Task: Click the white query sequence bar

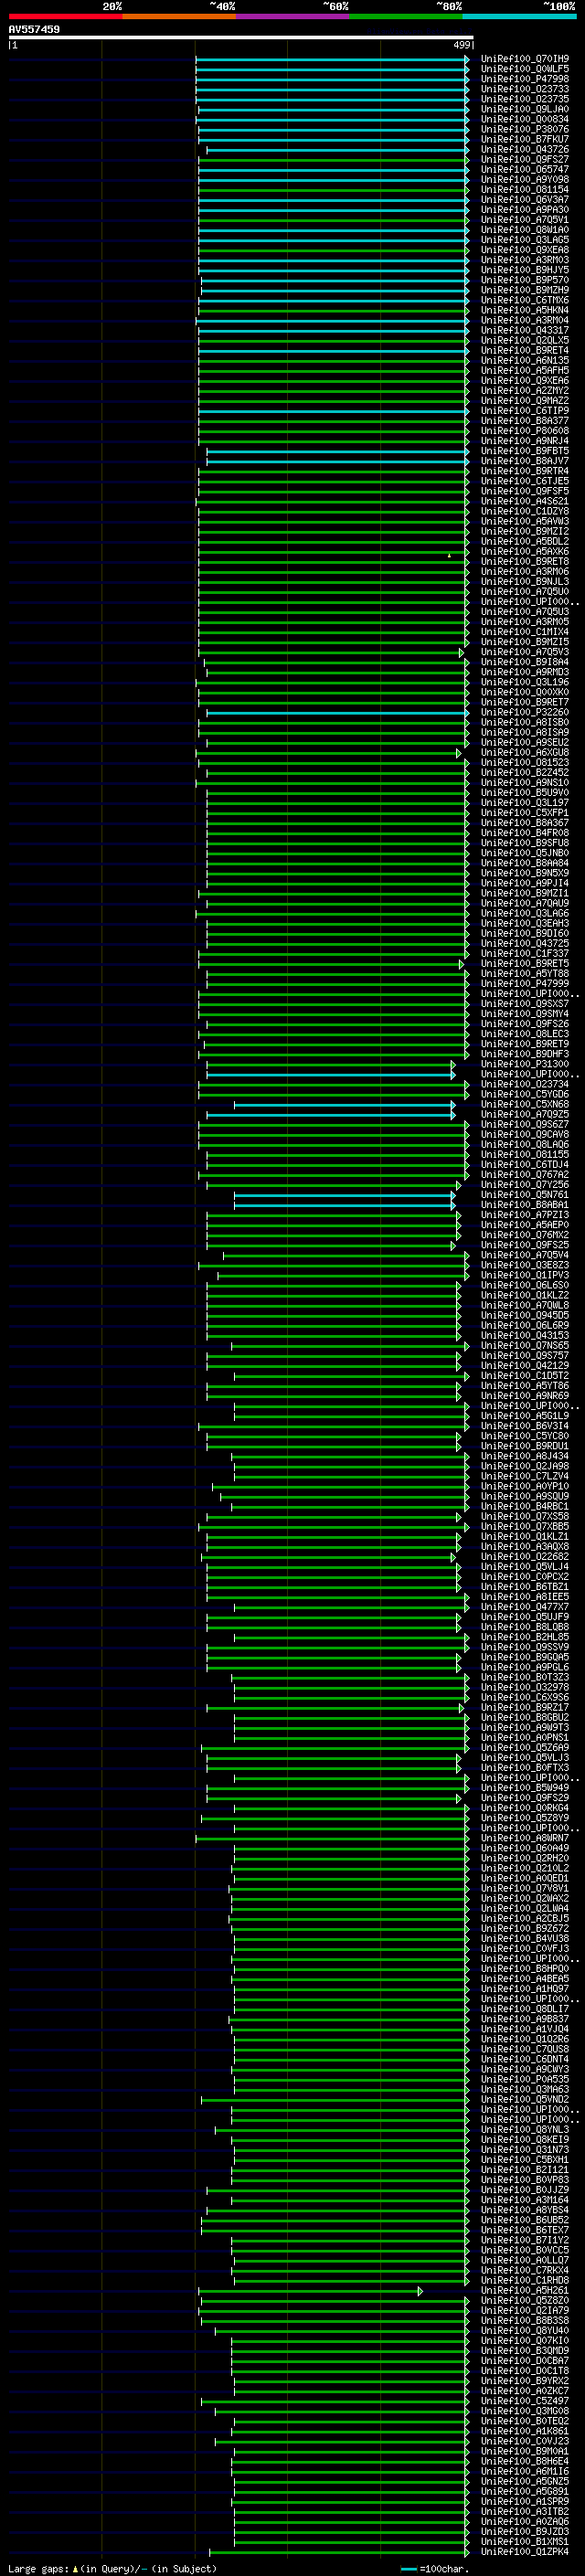Action: [x=241, y=37]
